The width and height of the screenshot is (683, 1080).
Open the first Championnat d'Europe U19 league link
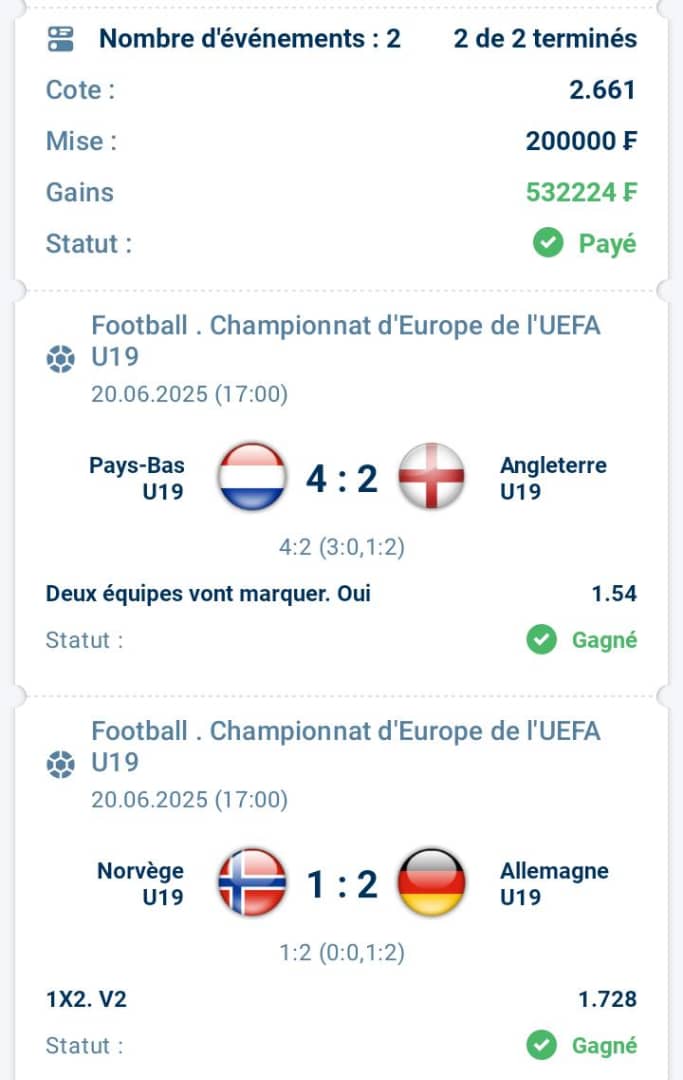(346, 340)
